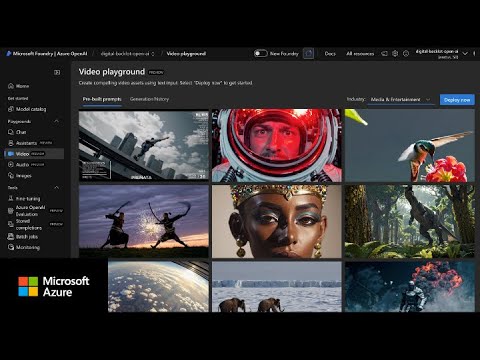Select the crowned woman portrait thumbnail
The width and height of the screenshot is (480, 360).
[277, 222]
